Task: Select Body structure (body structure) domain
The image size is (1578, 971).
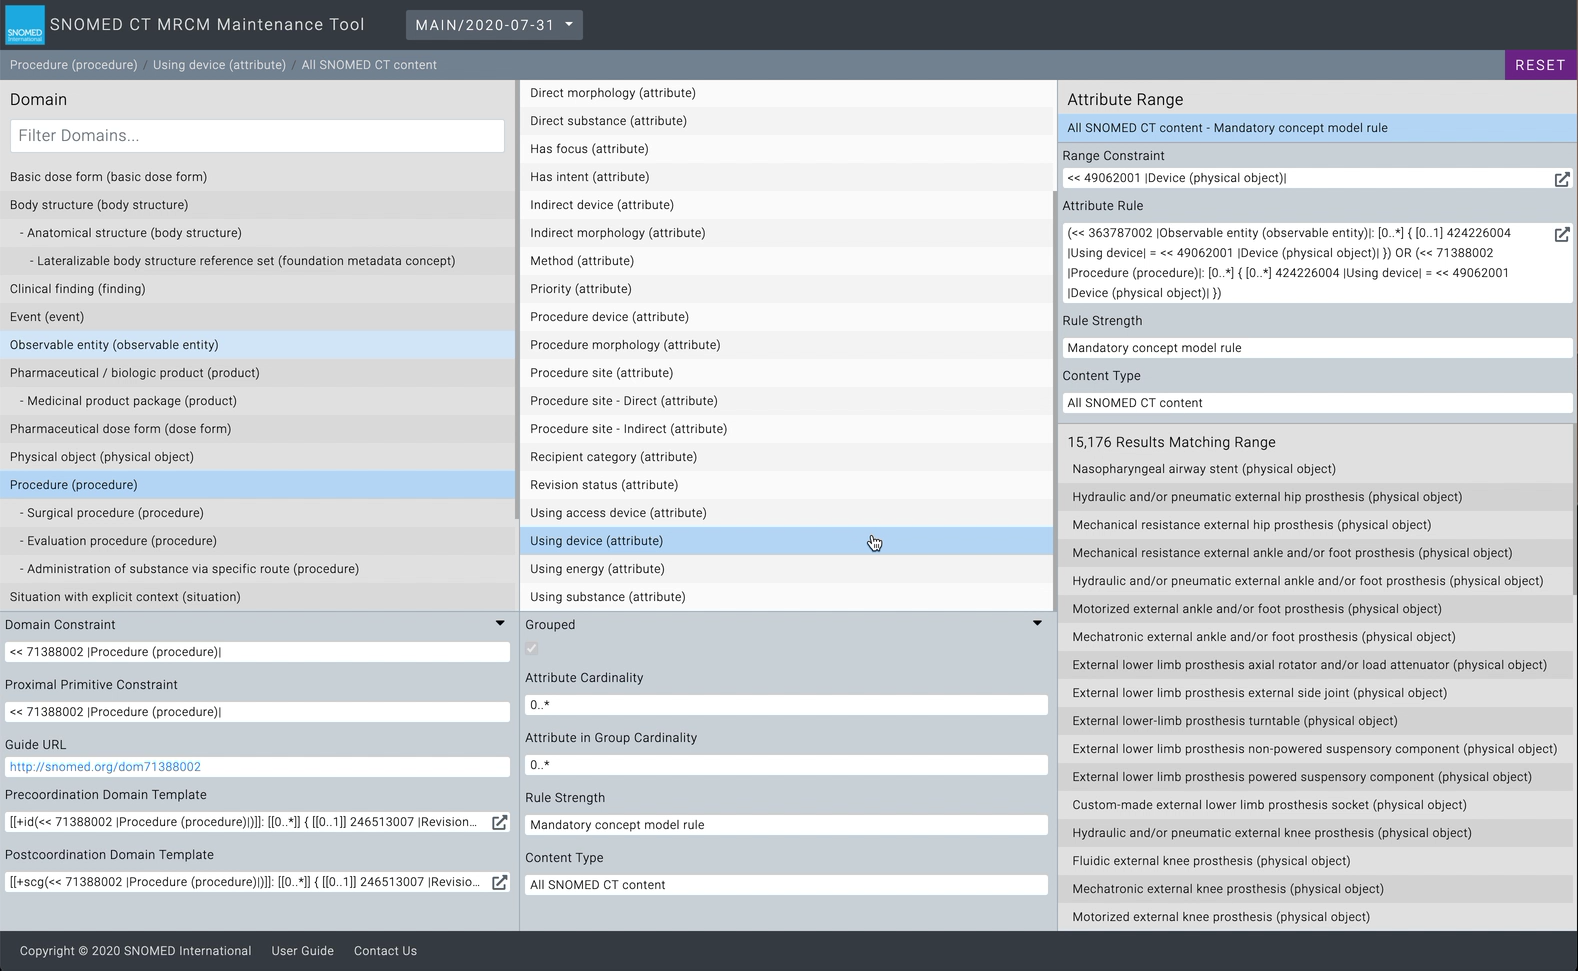Action: click(258, 205)
